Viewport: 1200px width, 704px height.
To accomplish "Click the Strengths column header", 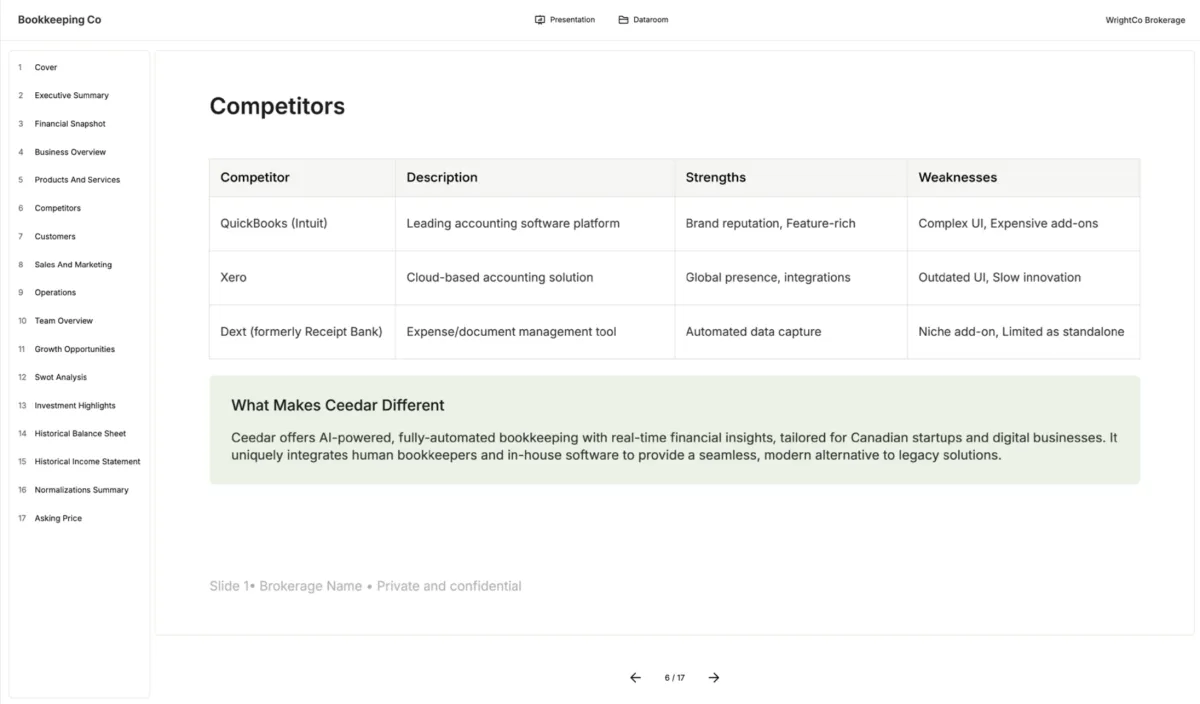I will pyautogui.click(x=791, y=177).
